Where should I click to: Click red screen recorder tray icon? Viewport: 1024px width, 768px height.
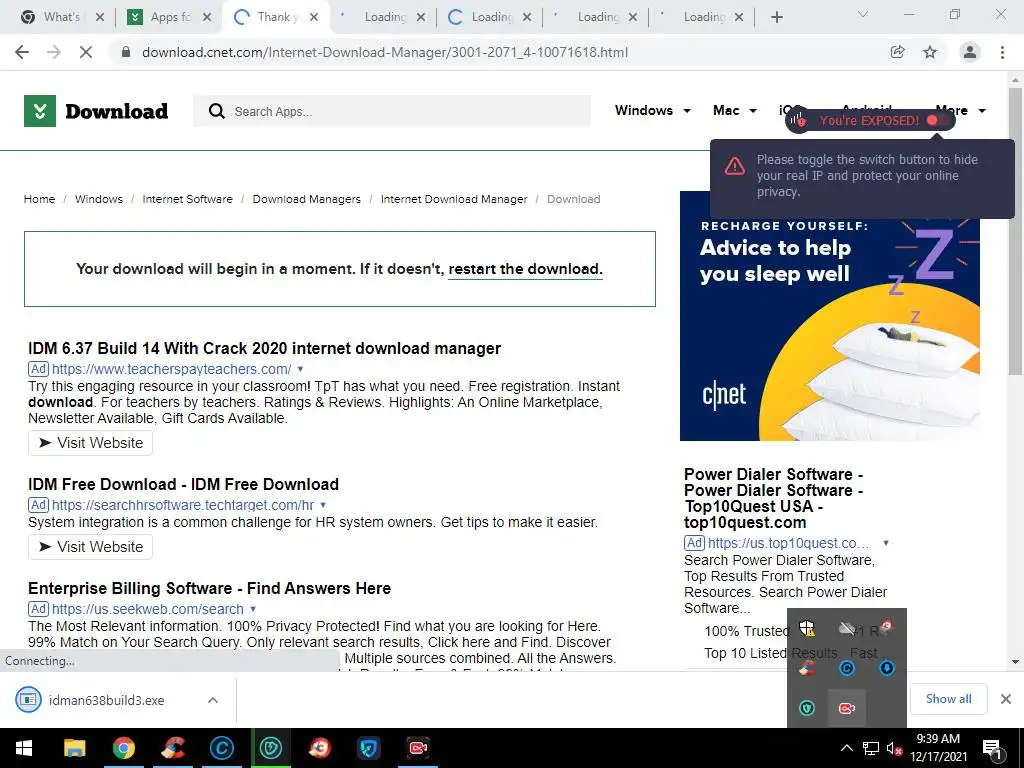tap(847, 708)
